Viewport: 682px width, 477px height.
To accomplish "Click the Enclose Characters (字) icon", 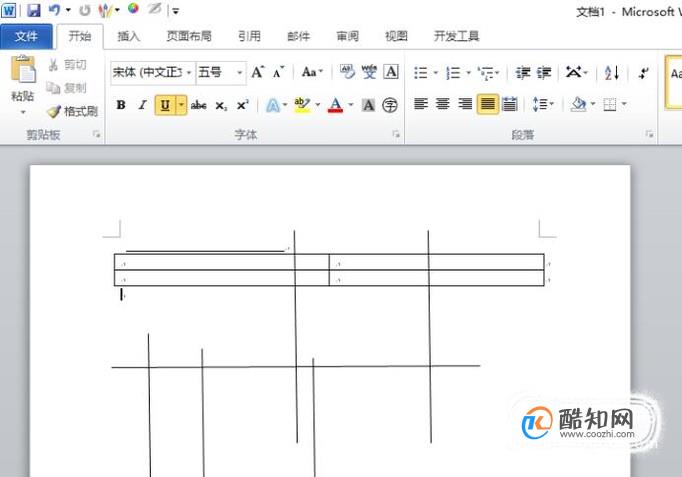I will click(x=390, y=105).
